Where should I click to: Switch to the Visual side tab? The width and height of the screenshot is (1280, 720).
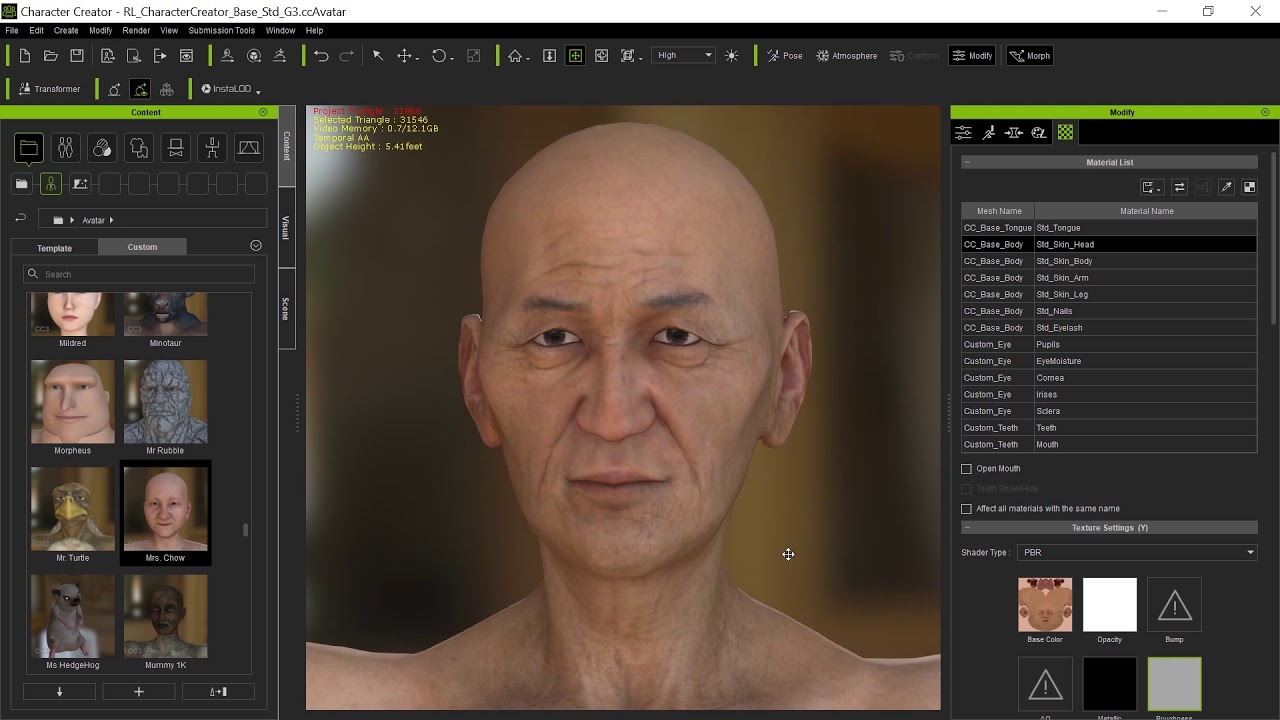point(286,228)
